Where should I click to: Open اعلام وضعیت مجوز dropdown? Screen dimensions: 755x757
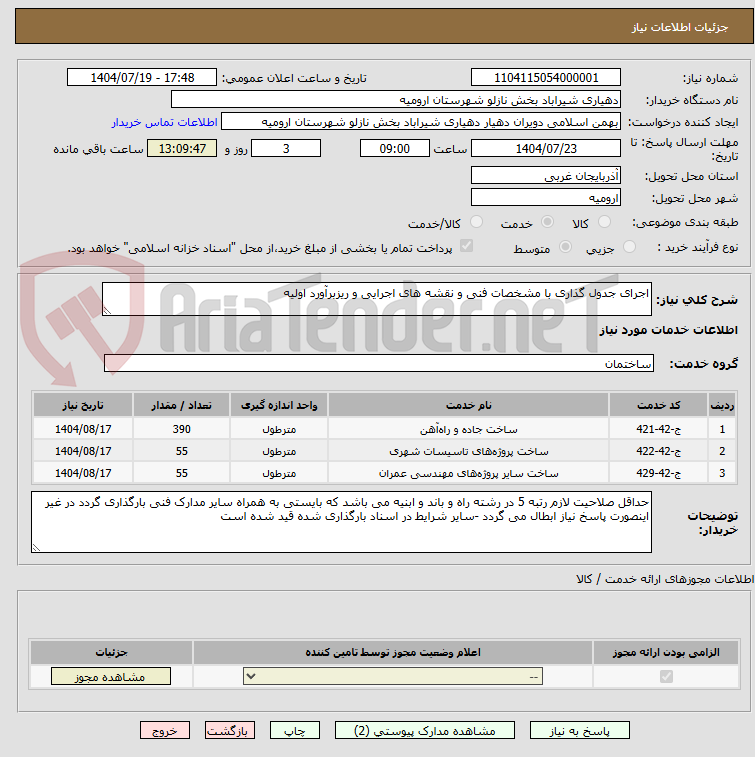(x=393, y=676)
